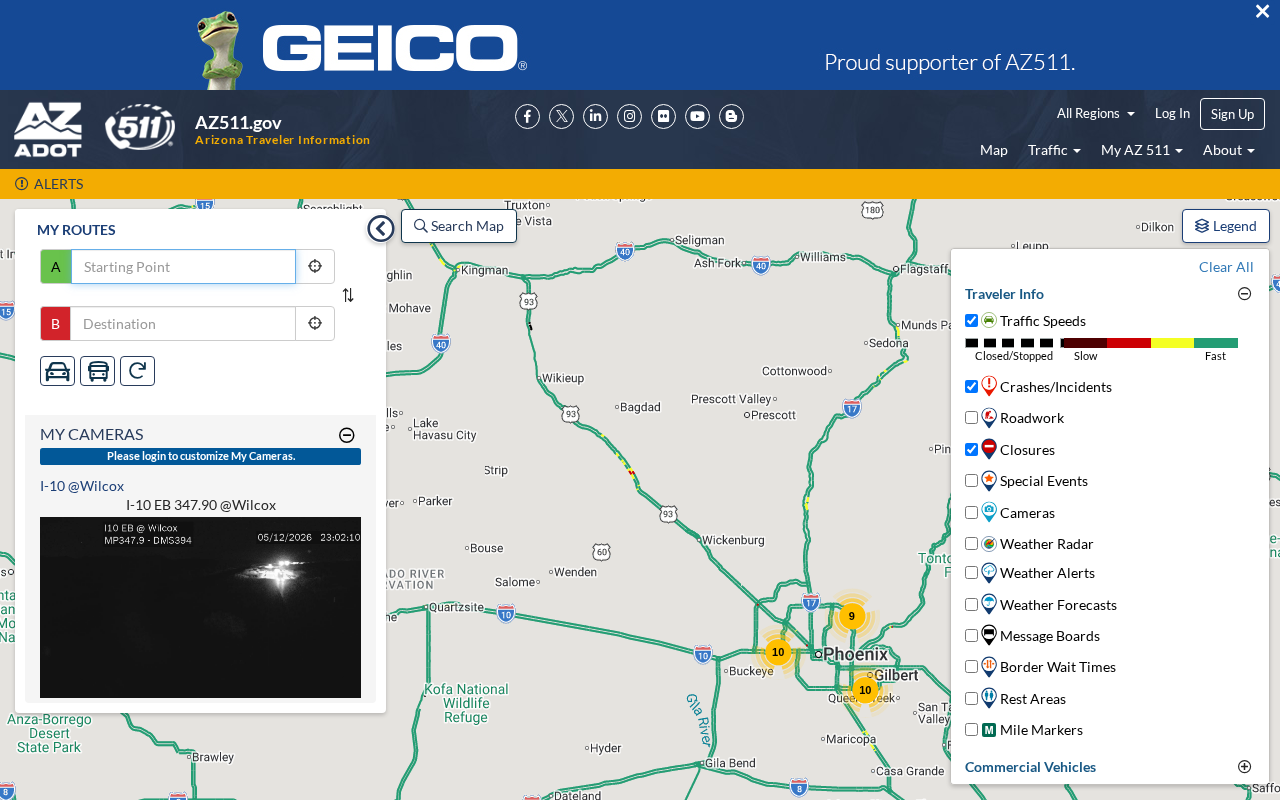Click the 511 logo
1280x800 pixels.
tap(140, 127)
